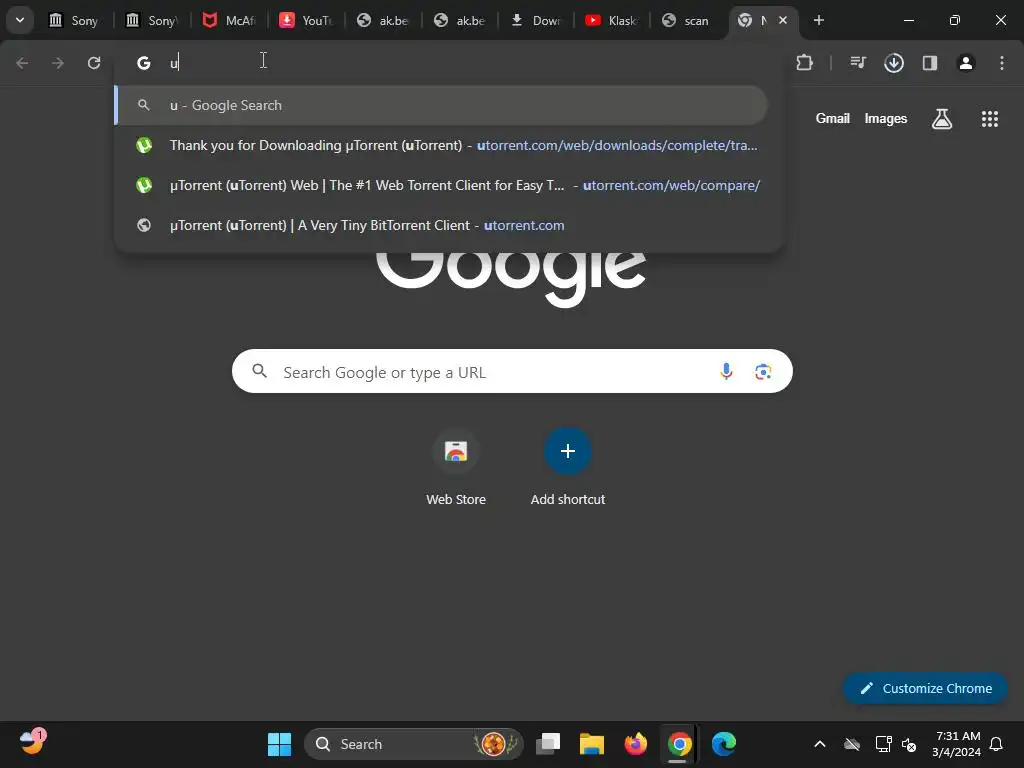Click the Add shortcut button
Screen dimensions: 1024x768
[x=568, y=467]
